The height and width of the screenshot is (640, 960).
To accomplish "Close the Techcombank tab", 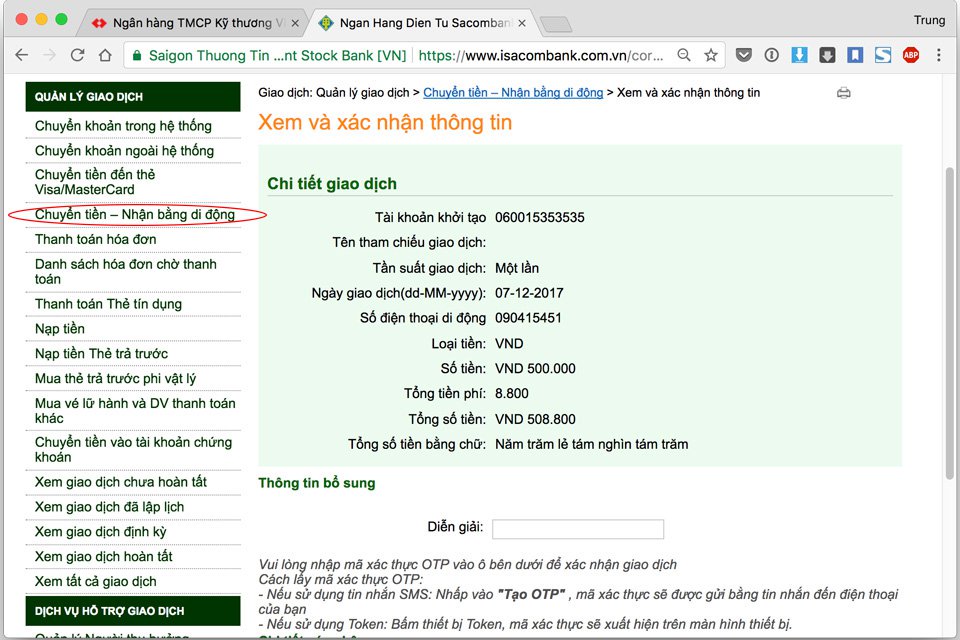I will (295, 23).
